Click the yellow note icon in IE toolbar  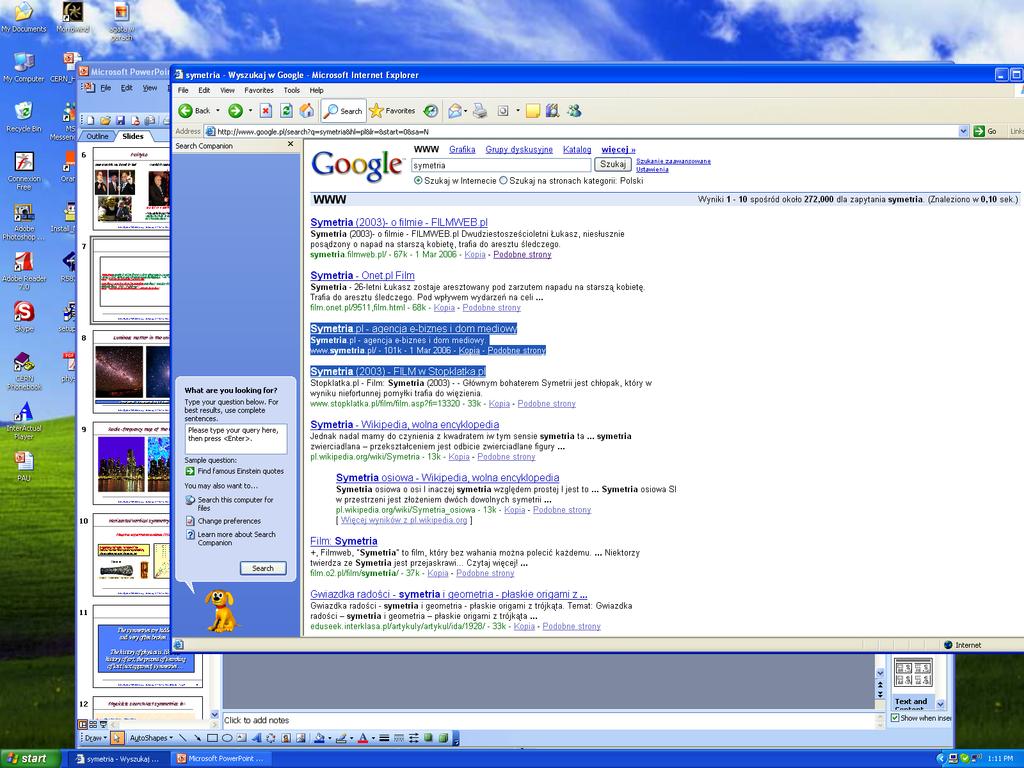[x=533, y=111]
